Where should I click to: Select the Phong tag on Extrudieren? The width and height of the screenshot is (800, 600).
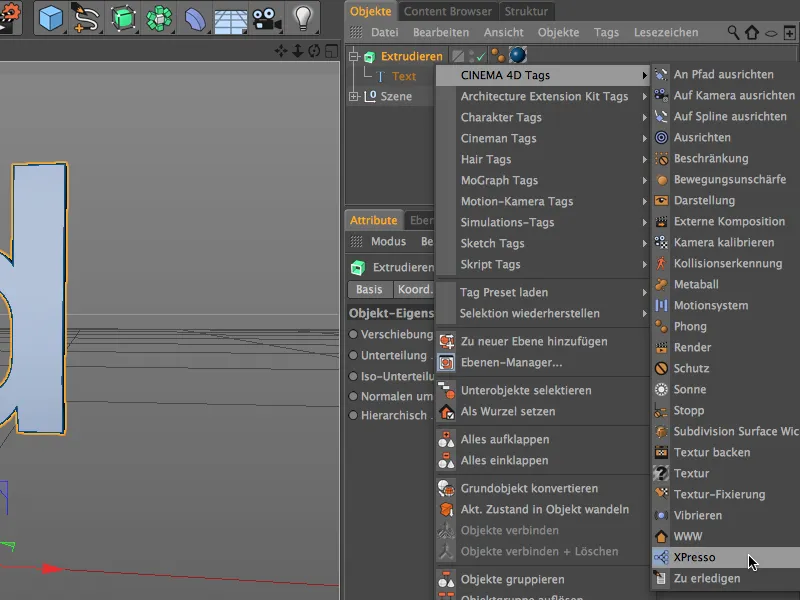point(497,55)
